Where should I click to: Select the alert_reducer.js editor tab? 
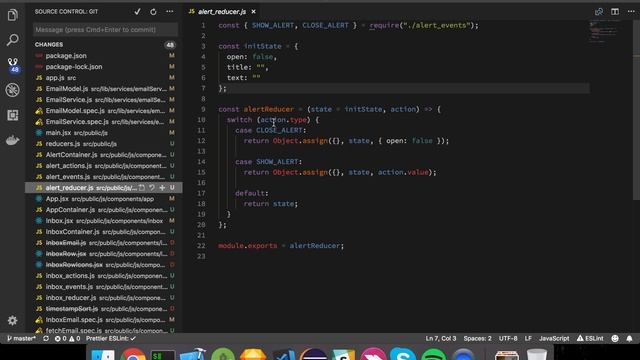tap(222, 12)
